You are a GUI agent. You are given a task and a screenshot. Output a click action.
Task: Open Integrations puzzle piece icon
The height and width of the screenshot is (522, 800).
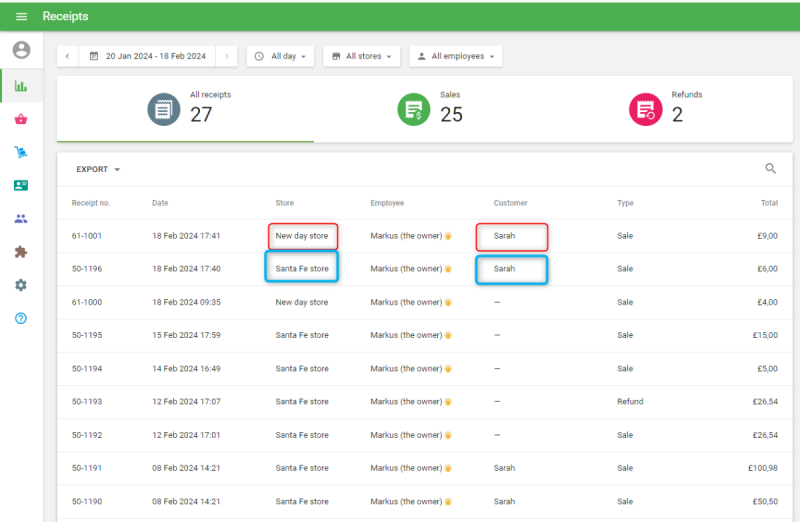click(x=21, y=252)
